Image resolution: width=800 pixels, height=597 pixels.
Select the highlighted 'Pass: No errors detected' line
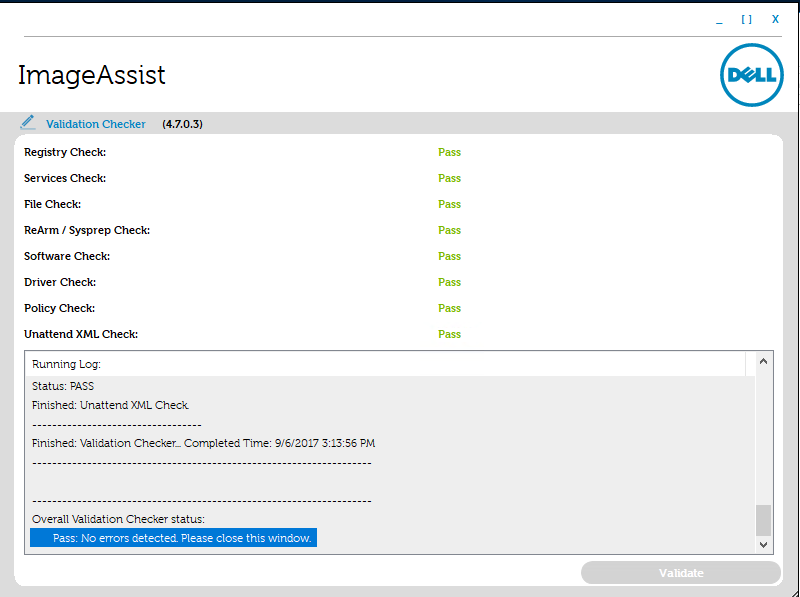(x=173, y=538)
